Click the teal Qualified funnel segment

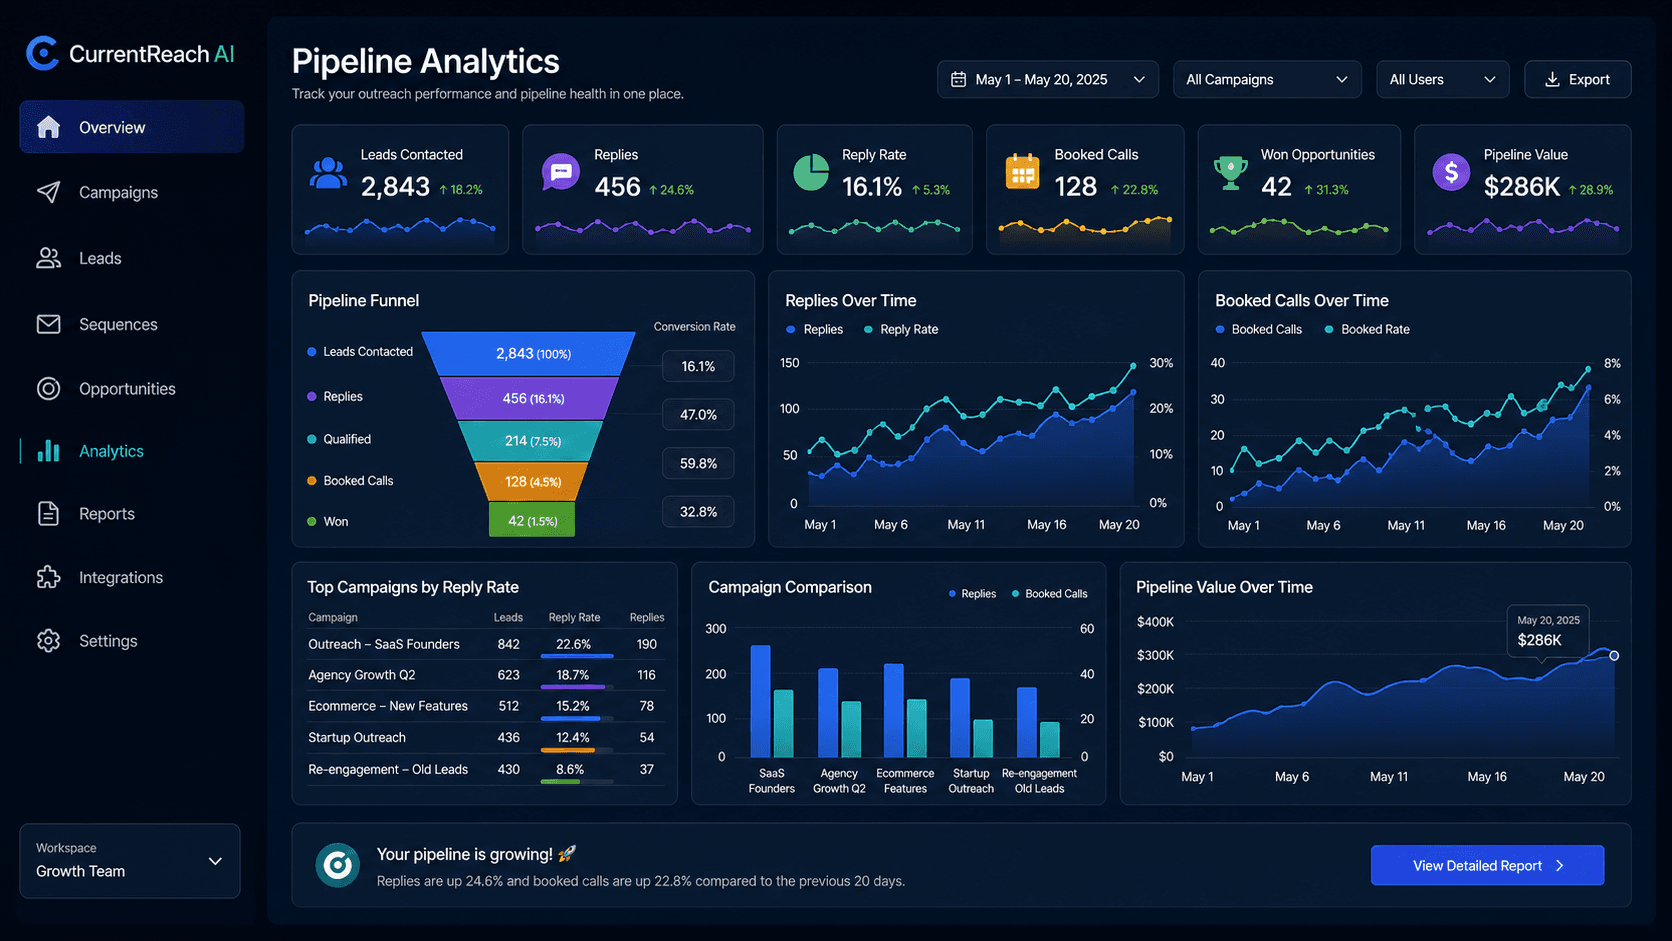pos(531,441)
